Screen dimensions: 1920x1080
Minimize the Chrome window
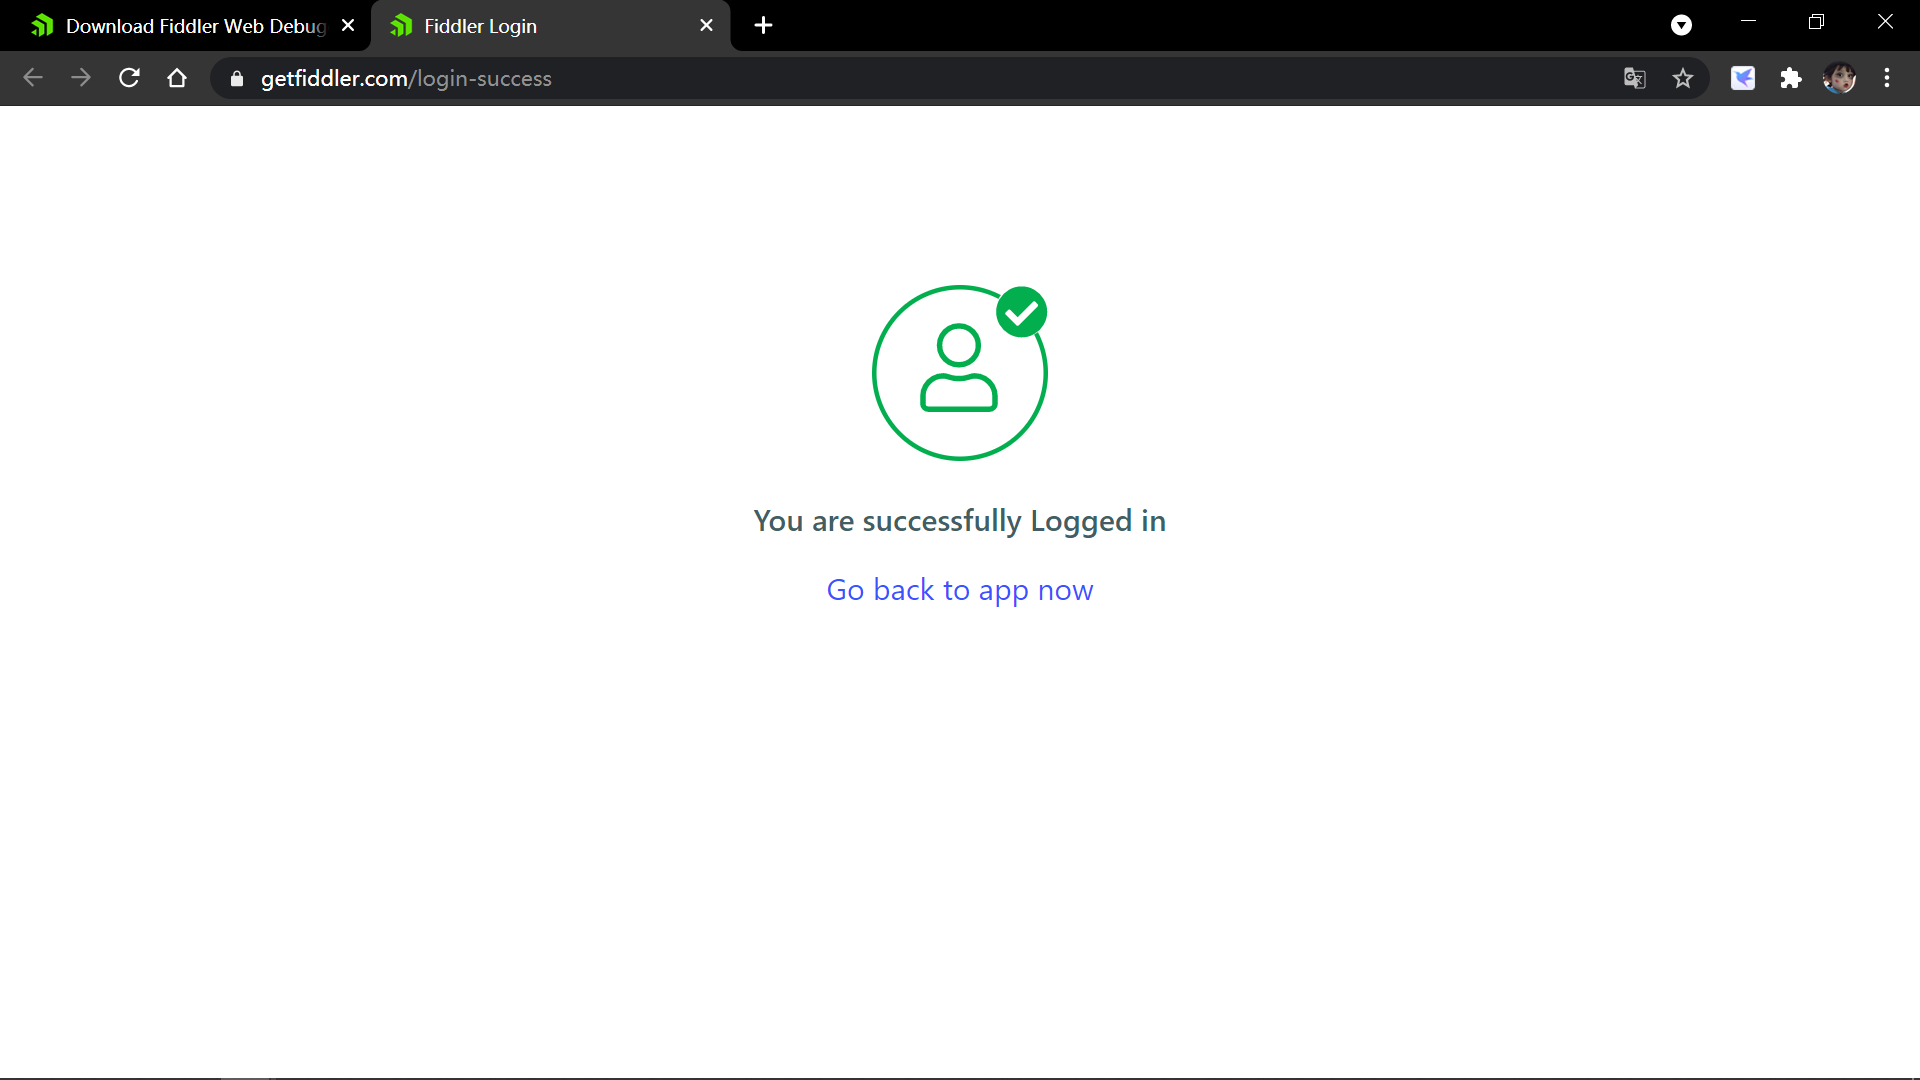(x=1749, y=22)
